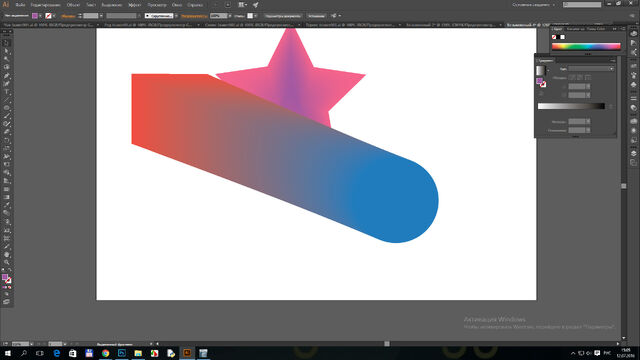Activate the Type tool
Viewport: 640px width, 360px height.
point(7,92)
